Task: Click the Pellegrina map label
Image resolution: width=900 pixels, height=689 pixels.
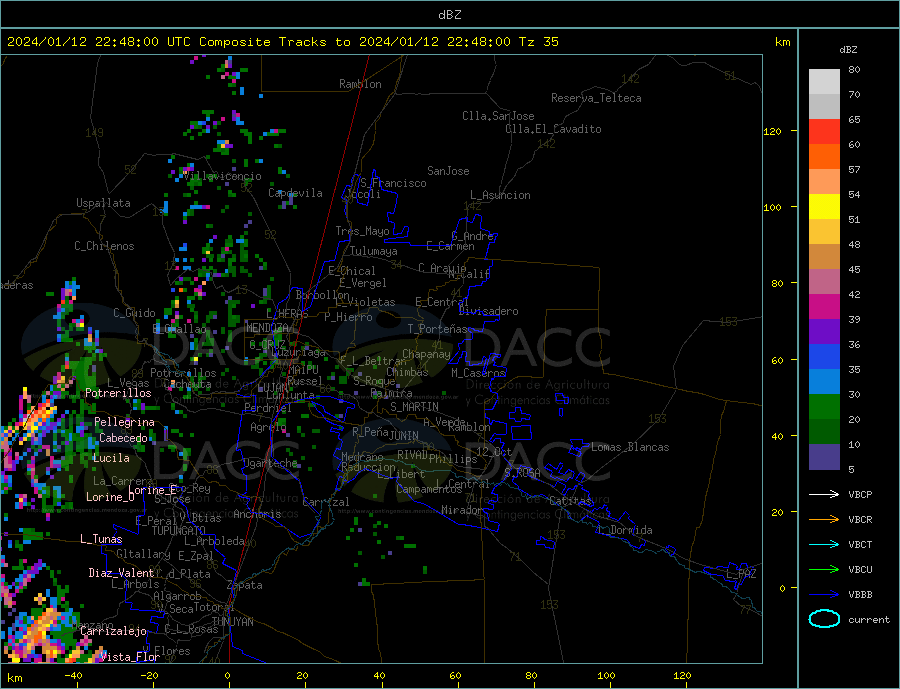Action: coord(125,421)
